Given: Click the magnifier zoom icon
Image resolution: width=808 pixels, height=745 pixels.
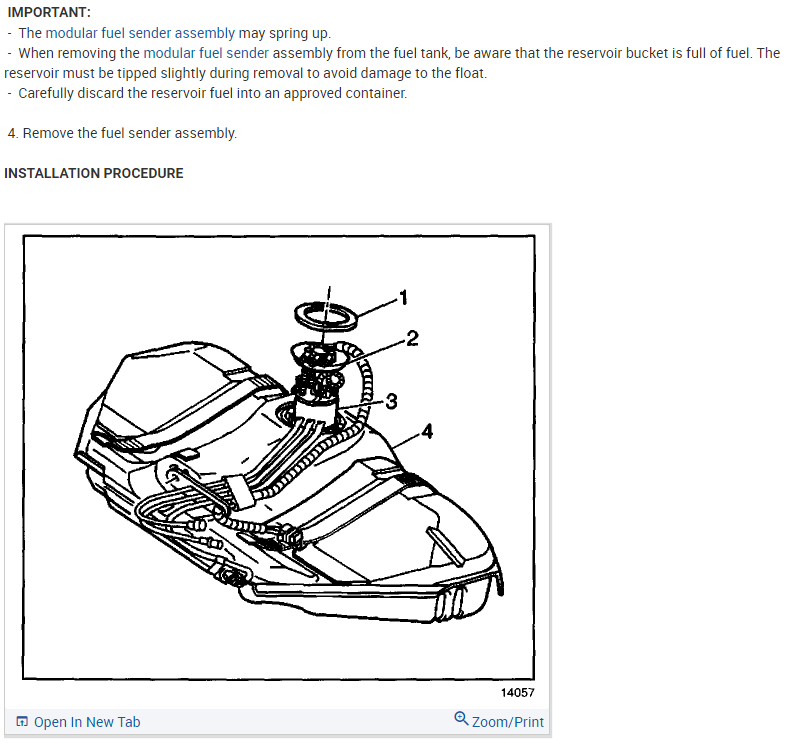Looking at the screenshot, I should (461, 718).
